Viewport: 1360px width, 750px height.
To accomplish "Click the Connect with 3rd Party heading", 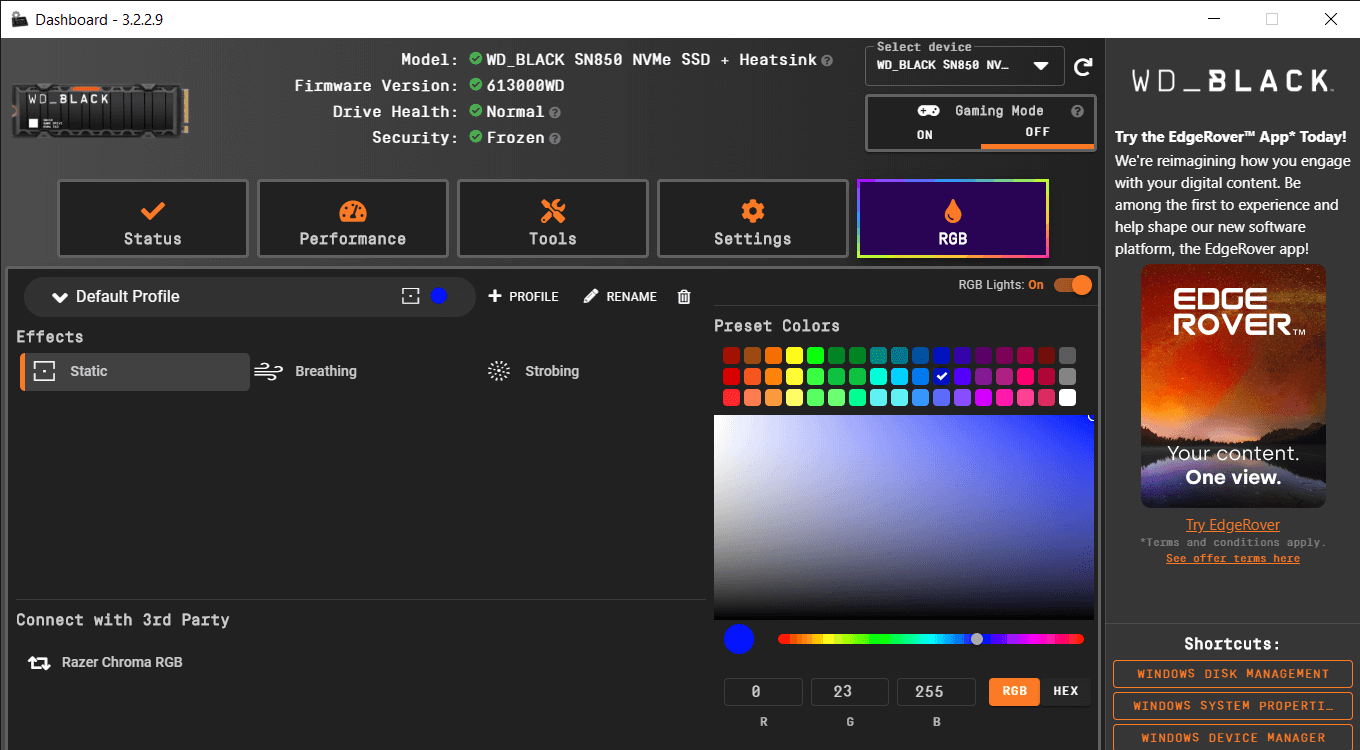I will [x=123, y=620].
